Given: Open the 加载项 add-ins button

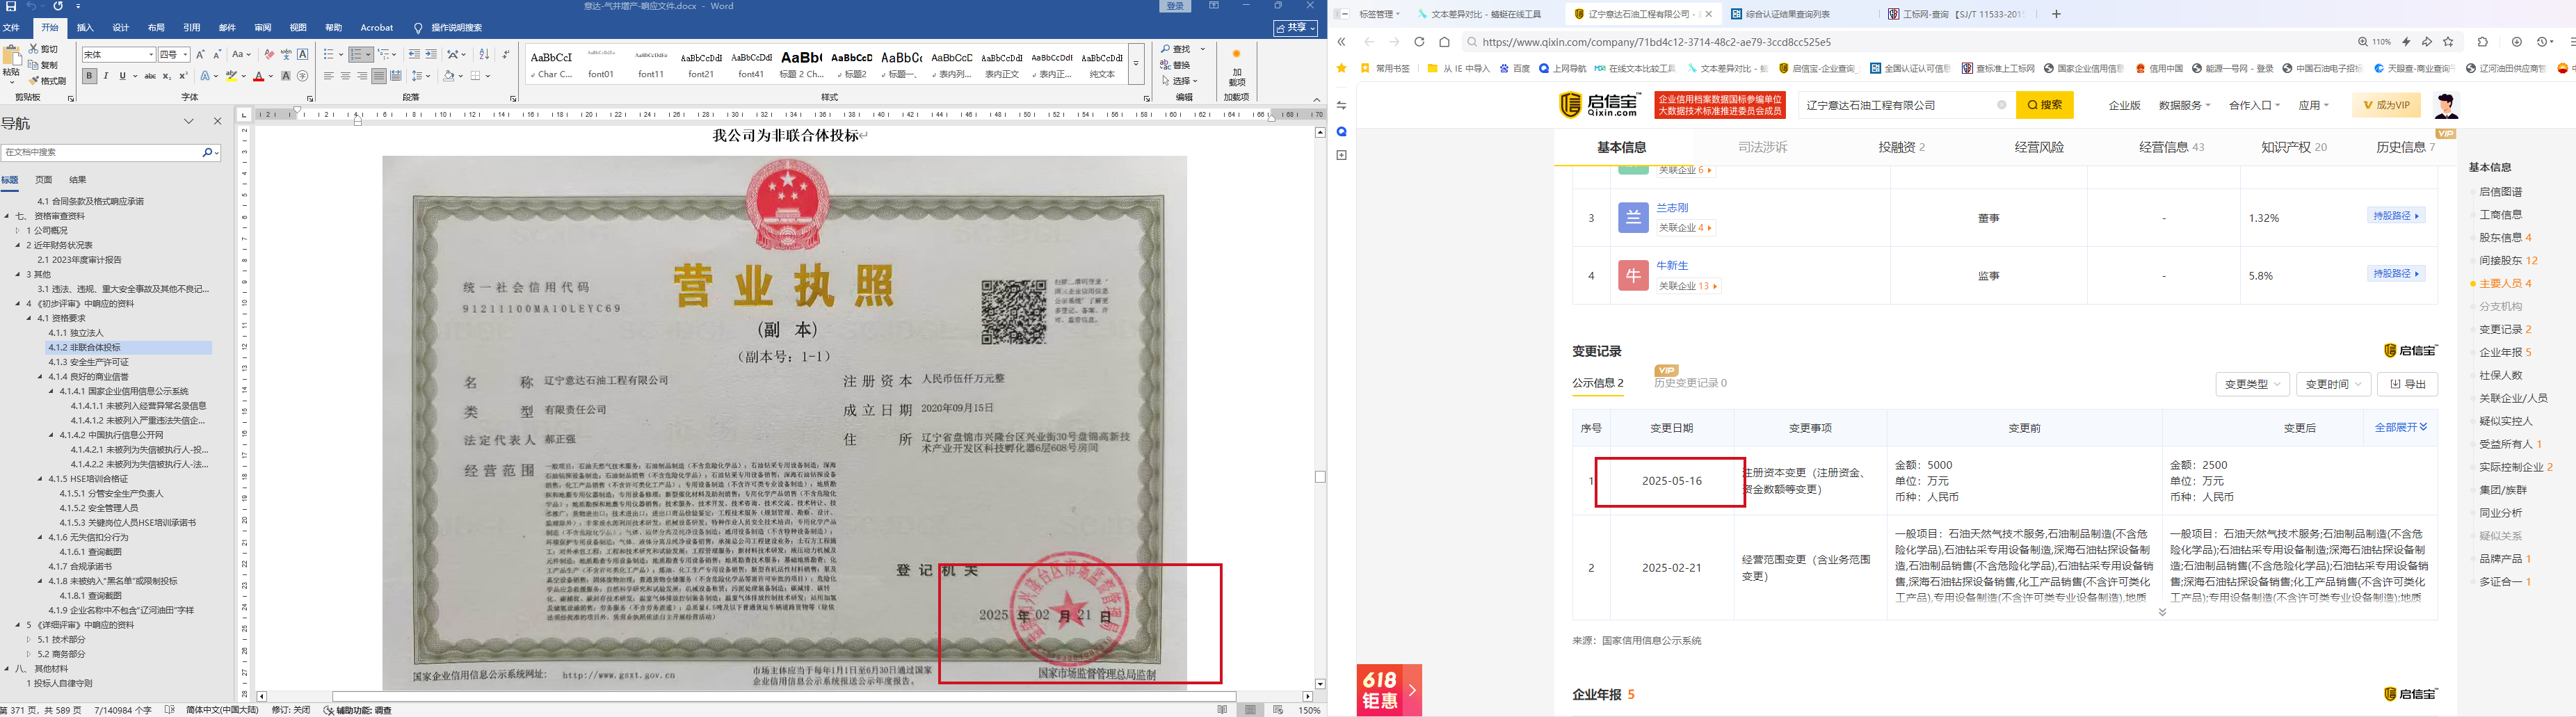Looking at the screenshot, I should 1236,67.
